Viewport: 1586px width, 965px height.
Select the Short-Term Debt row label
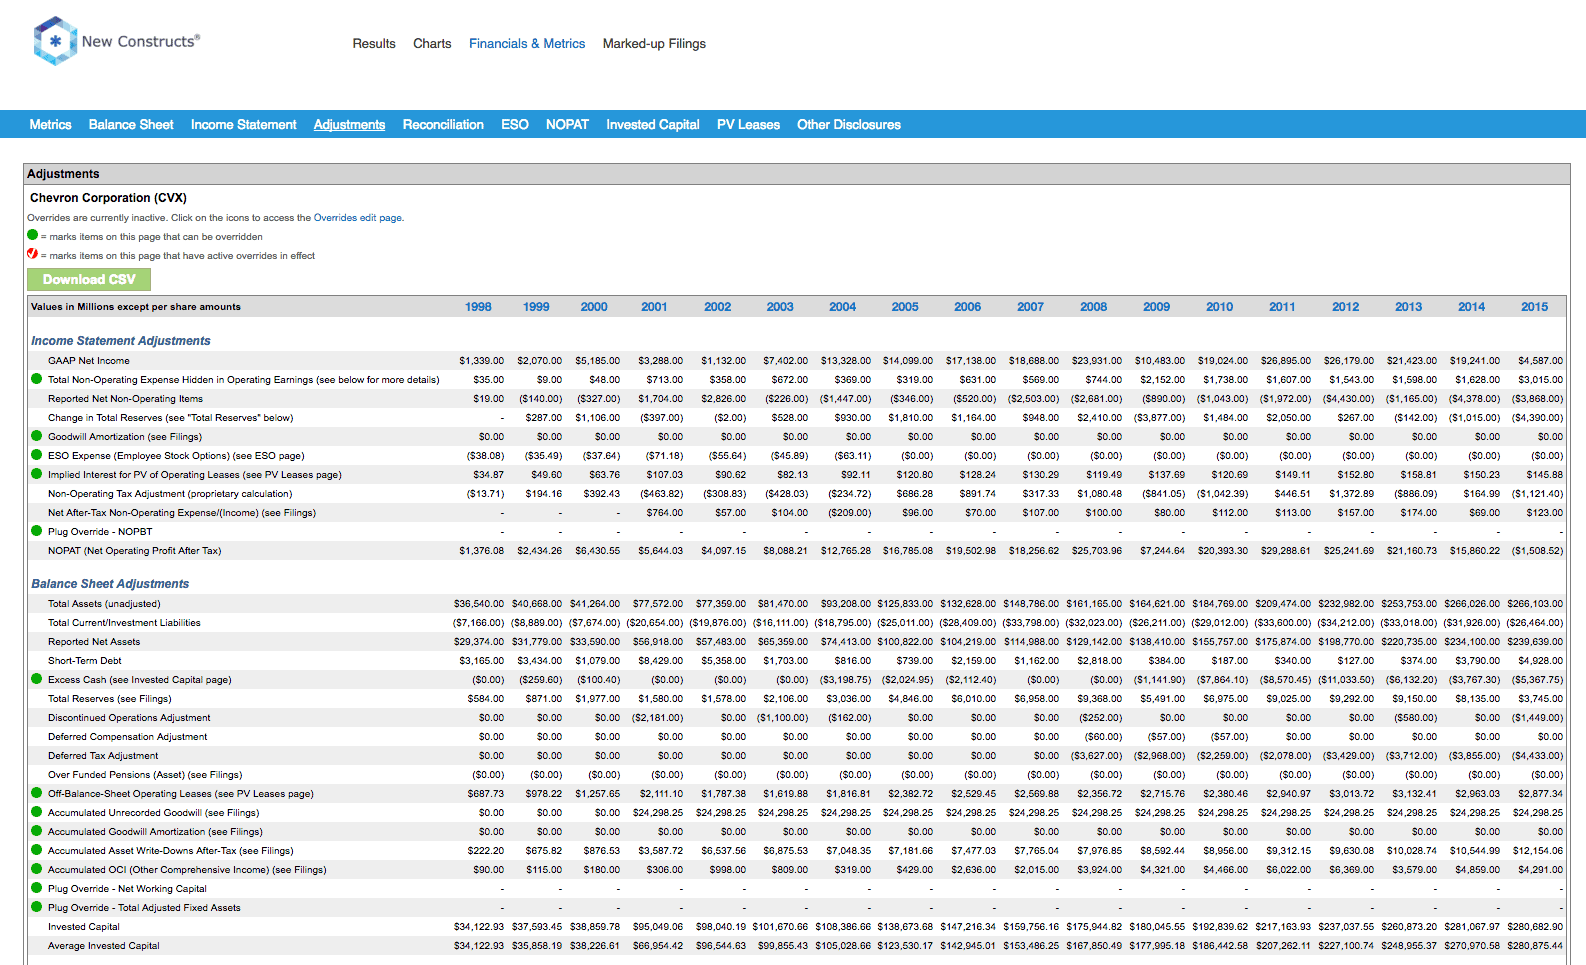pos(85,661)
